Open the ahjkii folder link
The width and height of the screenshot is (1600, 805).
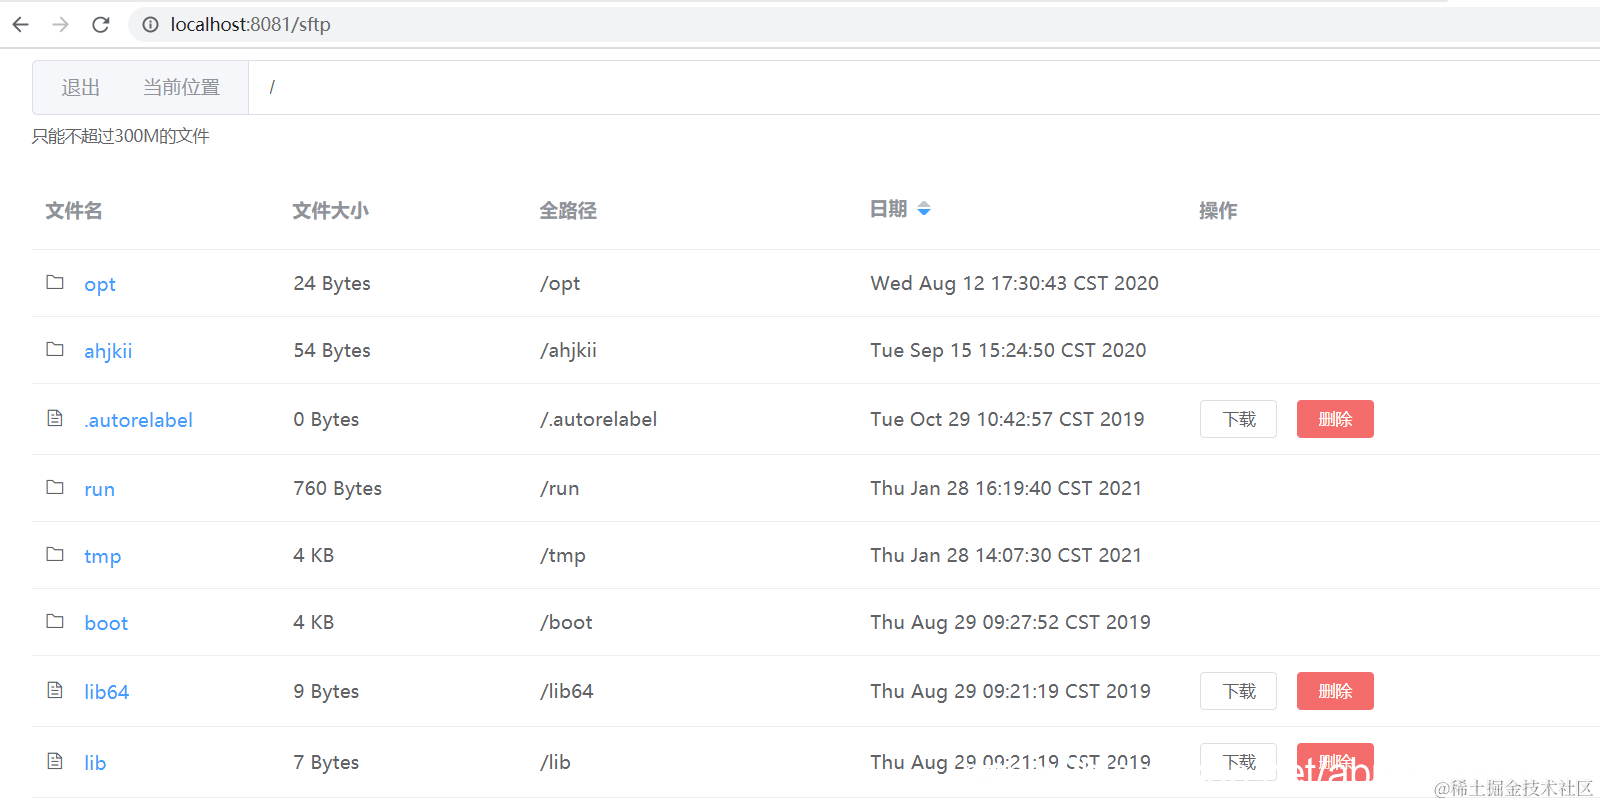pos(108,351)
